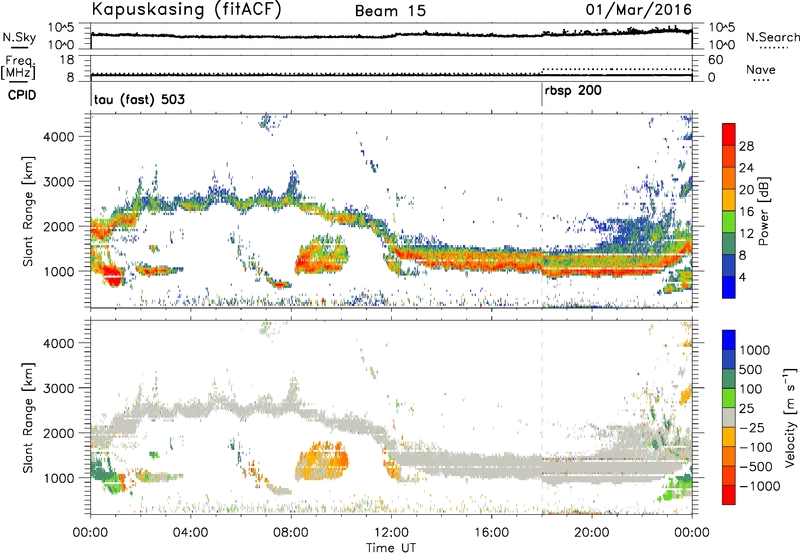Select the 'N.Sky' legend label
Screen dimensions: 800x554
[19, 37]
